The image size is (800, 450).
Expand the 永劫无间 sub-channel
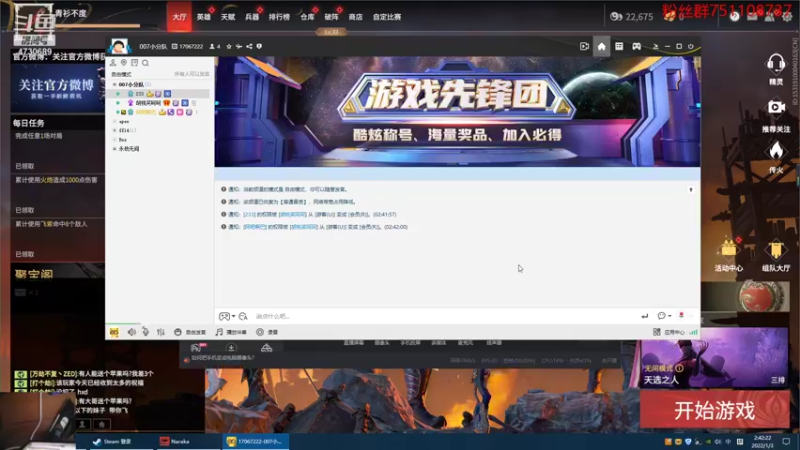click(114, 148)
